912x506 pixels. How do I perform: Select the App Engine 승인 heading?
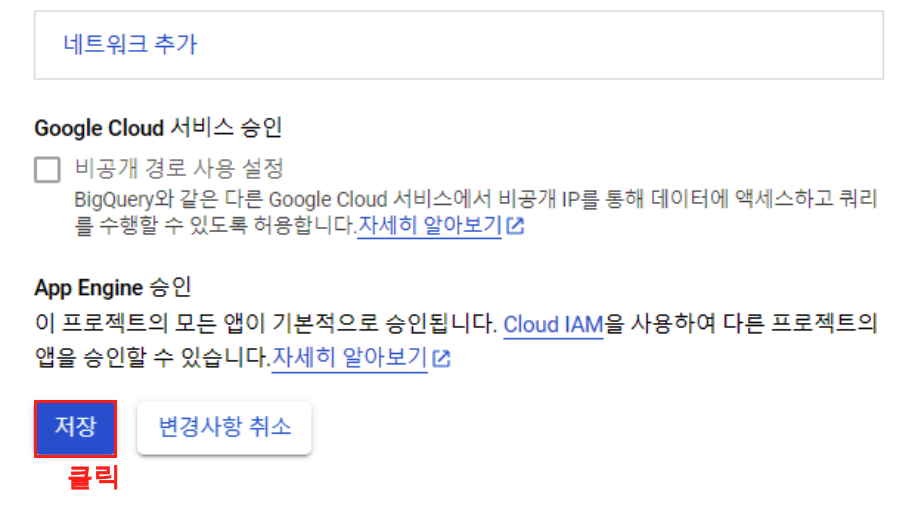click(x=113, y=287)
